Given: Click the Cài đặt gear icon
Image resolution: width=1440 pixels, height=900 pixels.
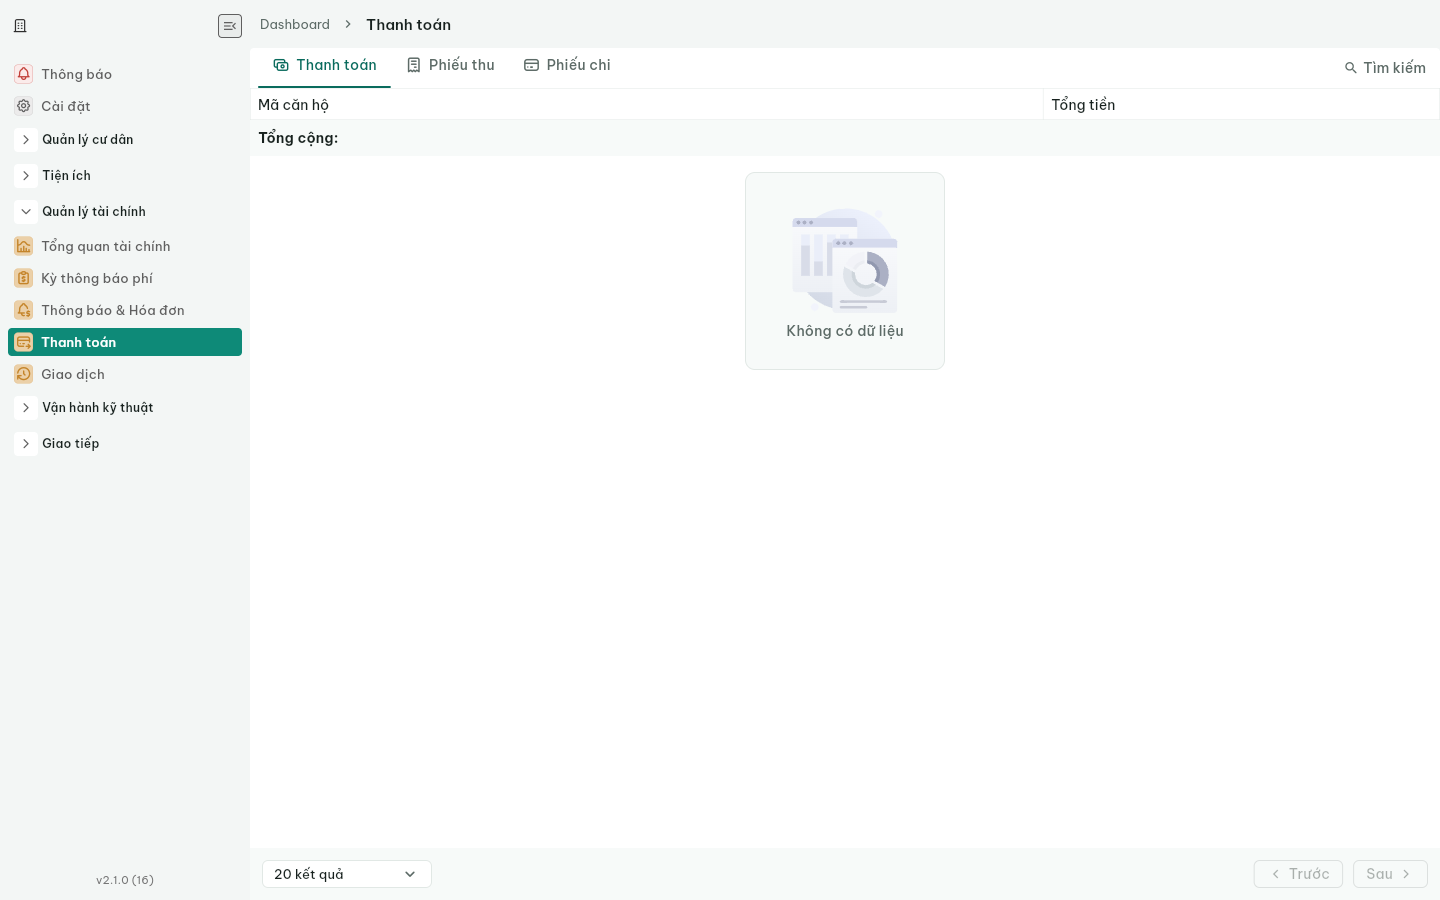Looking at the screenshot, I should [x=24, y=106].
